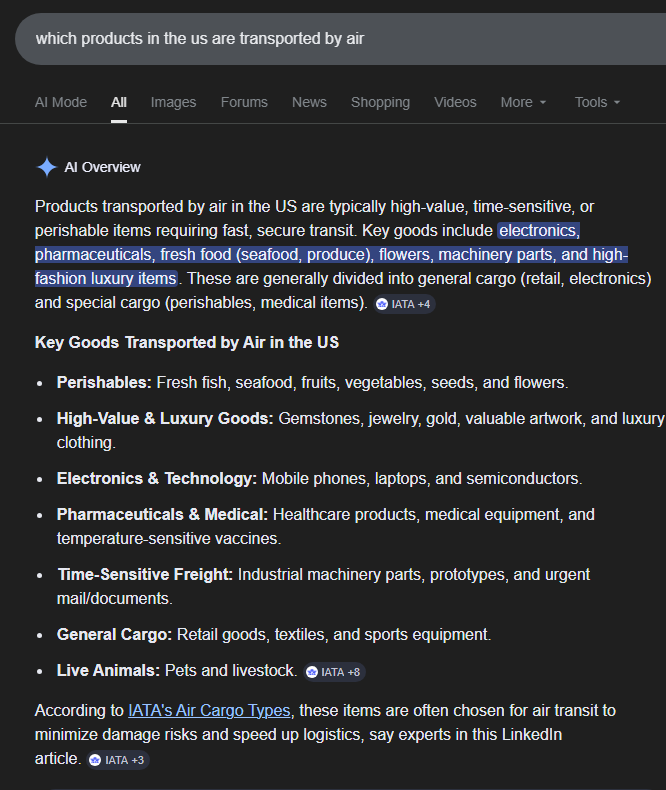Go to the News tab
Screen dimensions: 666x790
(x=309, y=102)
